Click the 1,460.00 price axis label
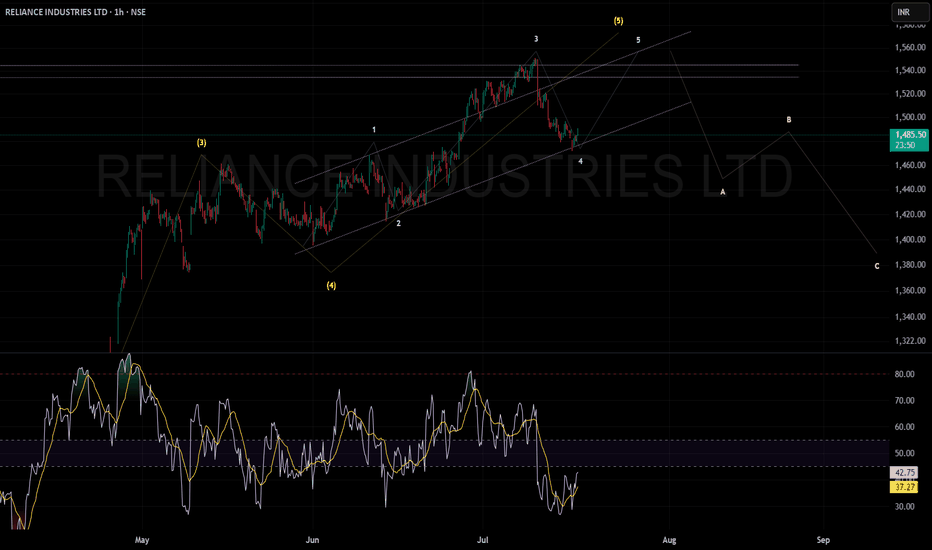This screenshot has height=550, width=932. (910, 165)
